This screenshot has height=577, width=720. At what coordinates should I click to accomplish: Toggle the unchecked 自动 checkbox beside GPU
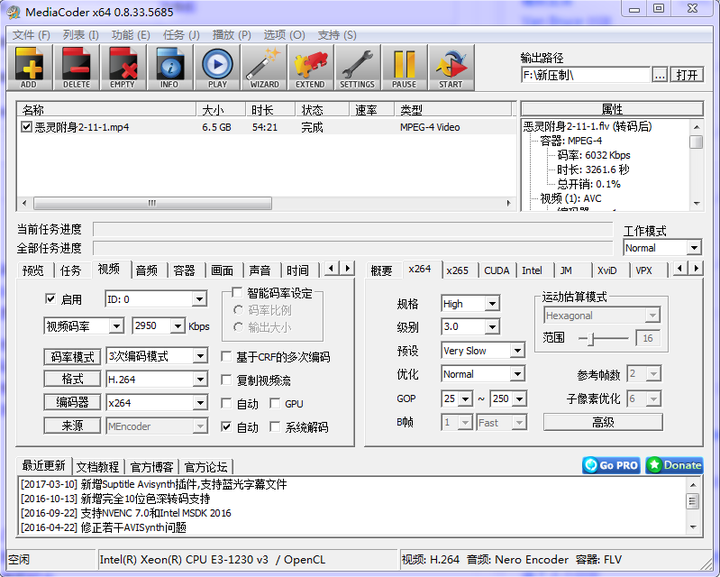click(226, 403)
